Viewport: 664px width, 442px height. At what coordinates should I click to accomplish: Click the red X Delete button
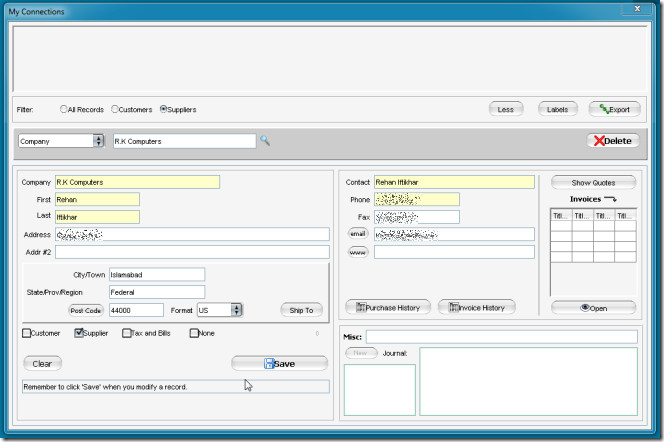pyautogui.click(x=613, y=141)
